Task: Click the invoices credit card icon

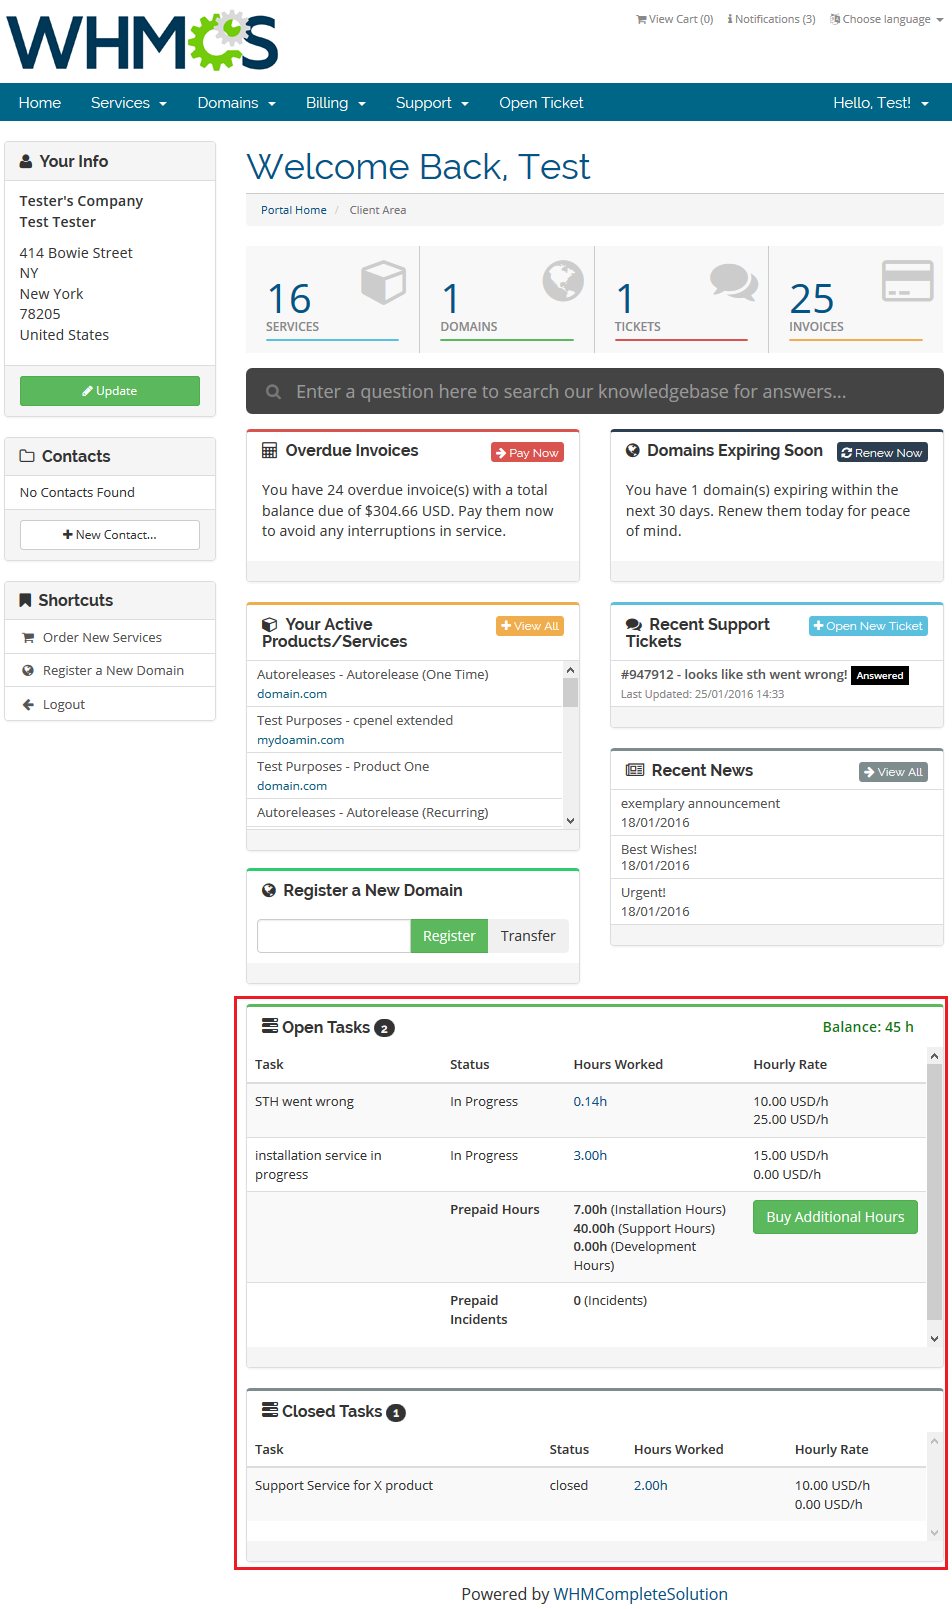Action: click(908, 281)
